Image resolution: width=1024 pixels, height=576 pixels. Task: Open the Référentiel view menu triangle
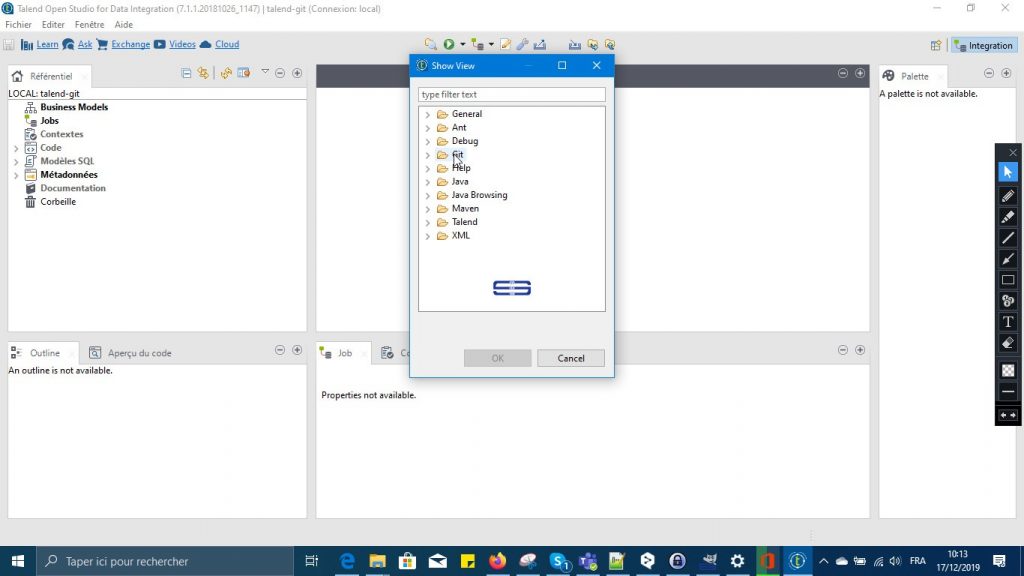265,72
